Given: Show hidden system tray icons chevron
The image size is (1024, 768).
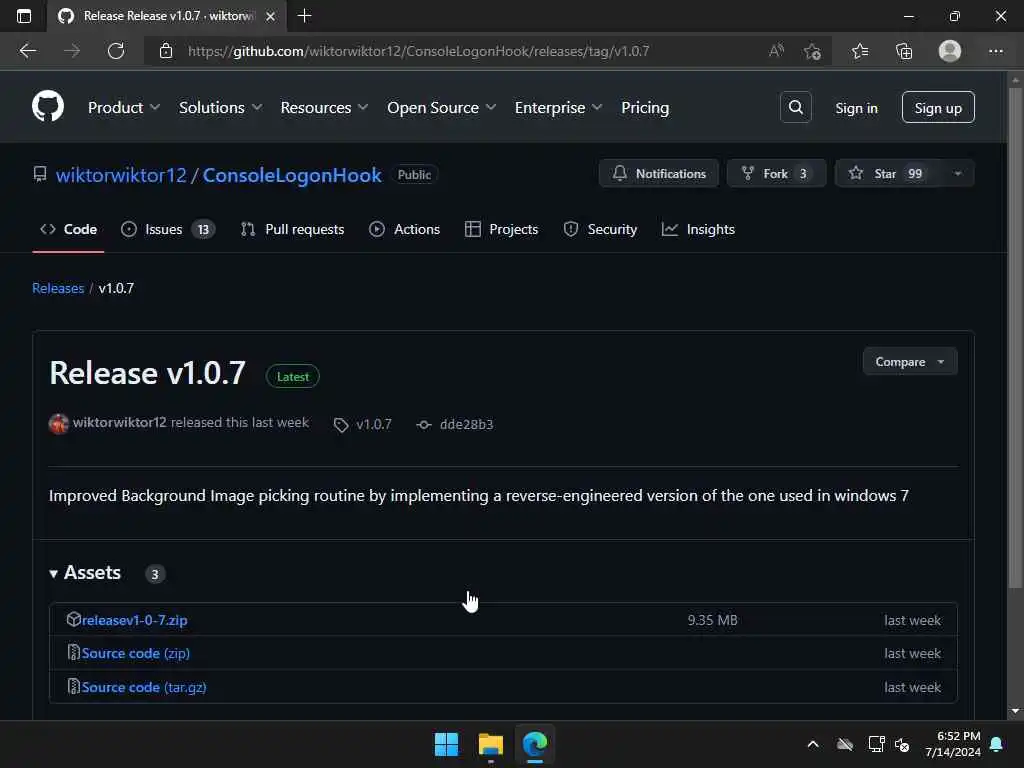Looking at the screenshot, I should coord(813,744).
